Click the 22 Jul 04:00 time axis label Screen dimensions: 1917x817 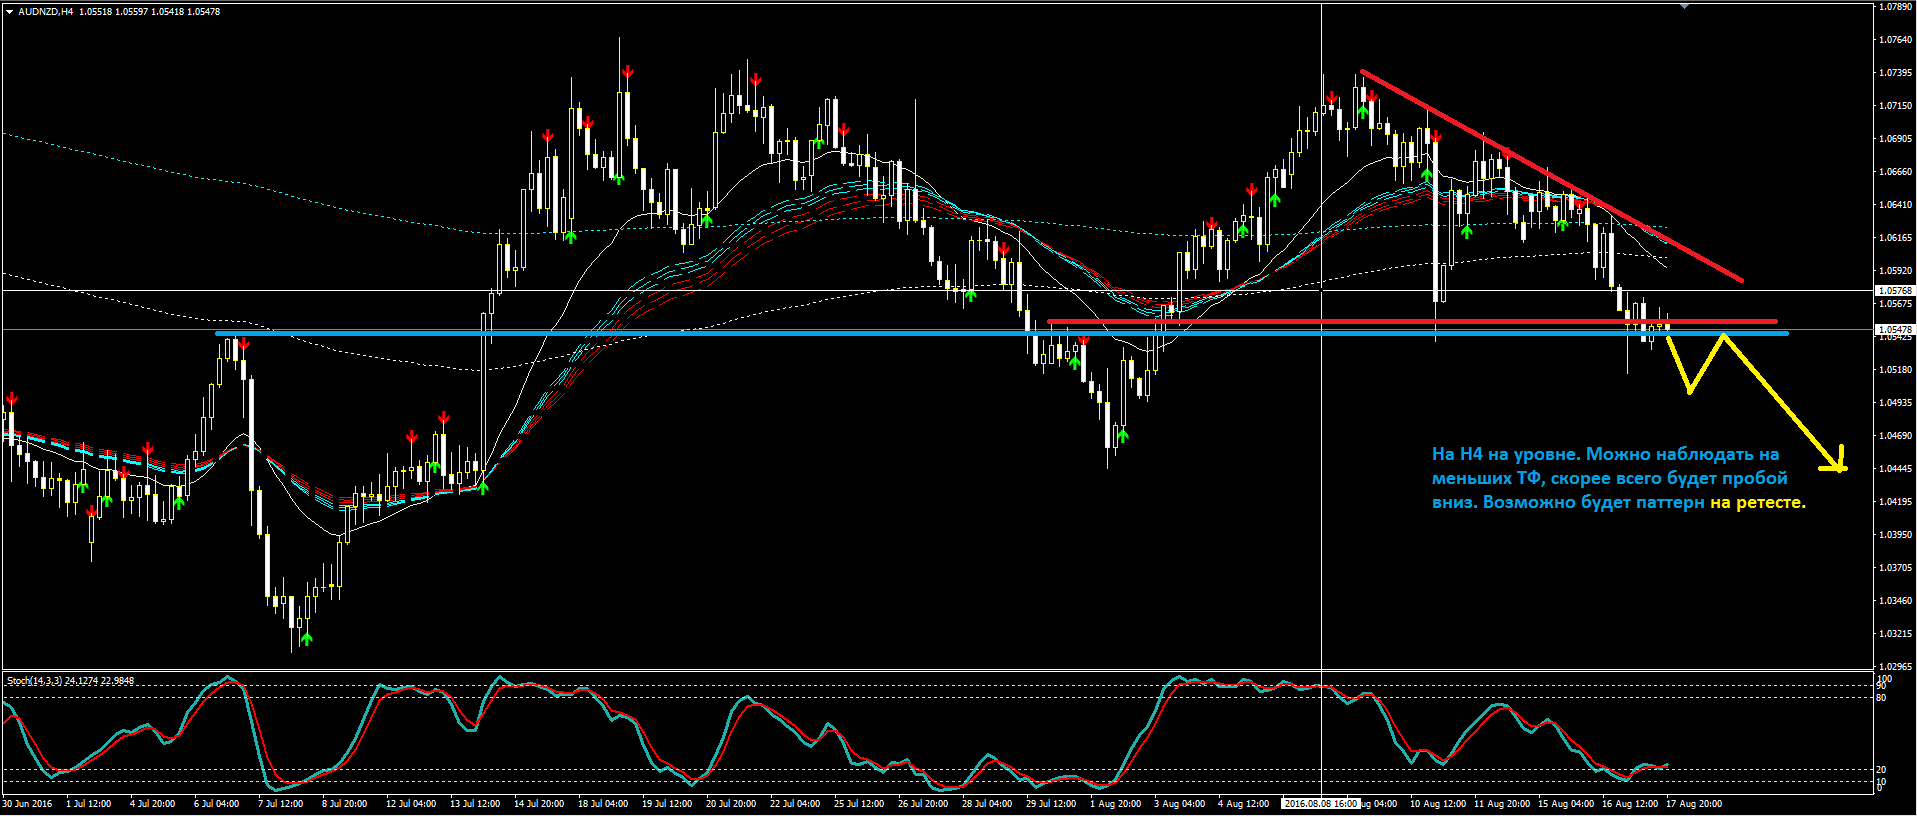click(x=795, y=804)
